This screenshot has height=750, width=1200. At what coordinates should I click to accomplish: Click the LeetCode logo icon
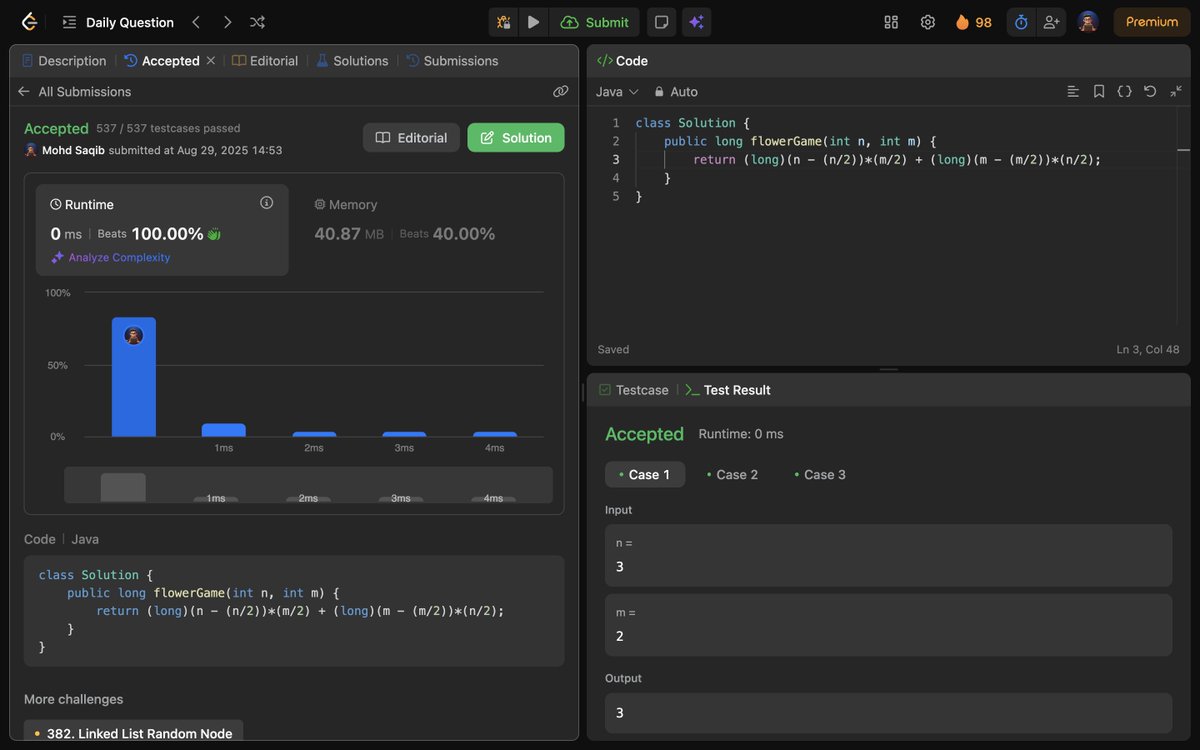[x=29, y=22]
